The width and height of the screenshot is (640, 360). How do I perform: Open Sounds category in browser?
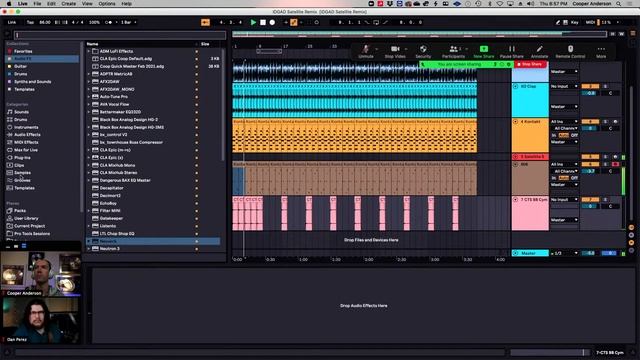pos(21,112)
